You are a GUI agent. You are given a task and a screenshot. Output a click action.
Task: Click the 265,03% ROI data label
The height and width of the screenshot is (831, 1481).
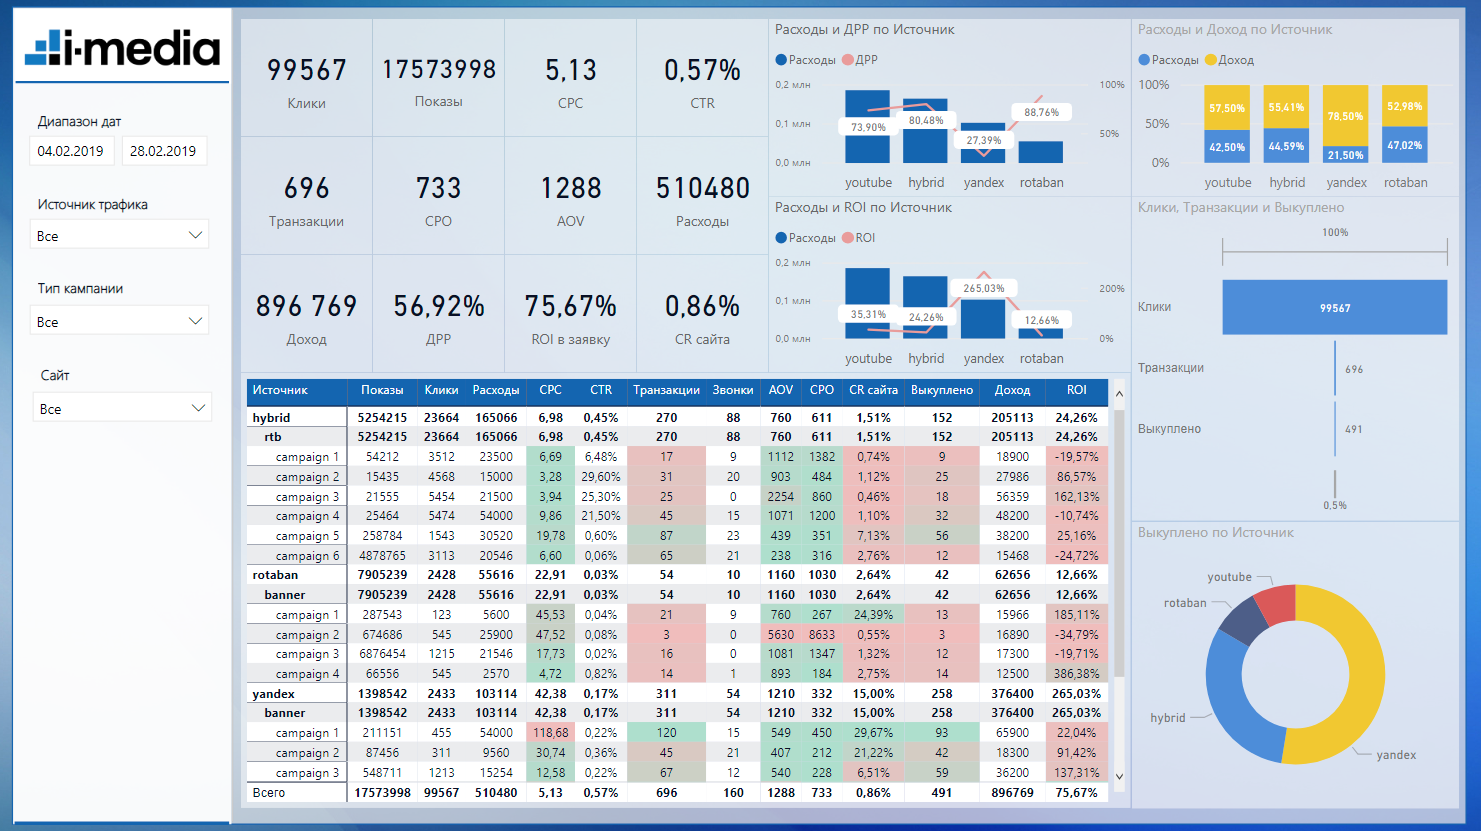pos(984,288)
